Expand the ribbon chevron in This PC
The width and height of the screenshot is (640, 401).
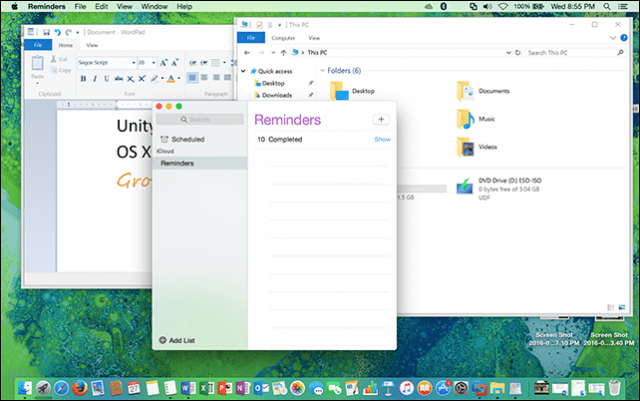click(613, 38)
